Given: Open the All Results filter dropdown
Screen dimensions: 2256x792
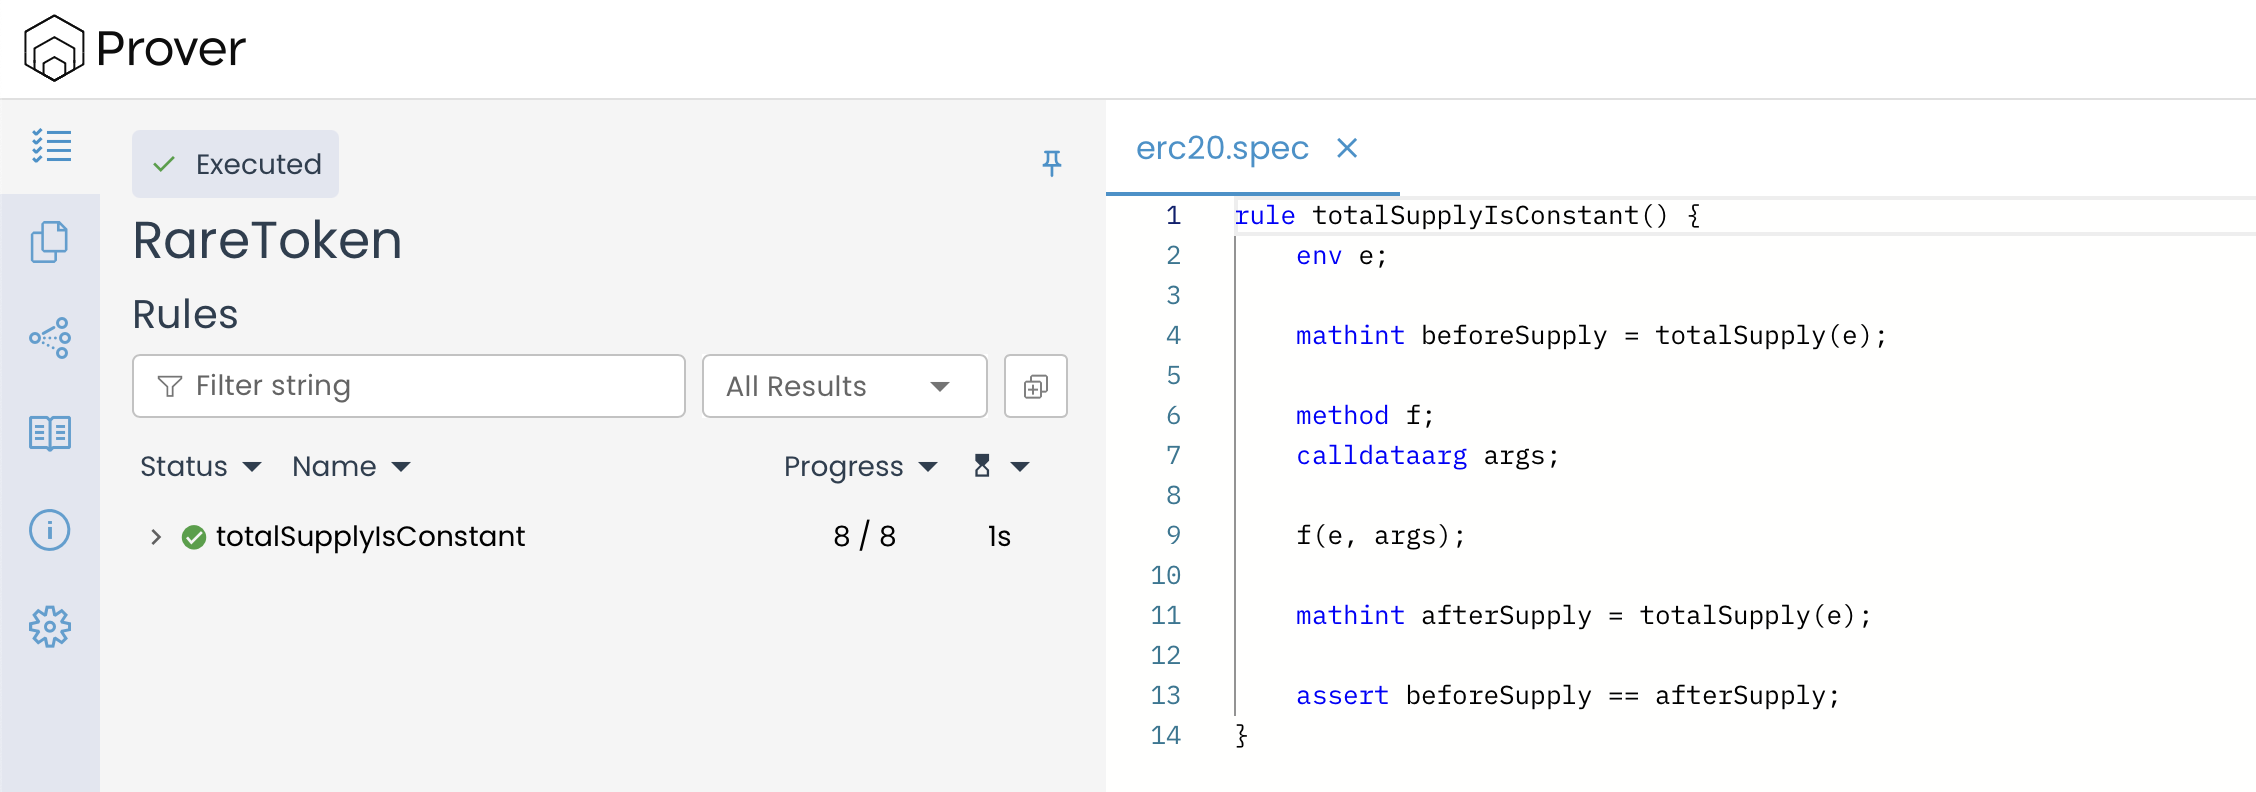Looking at the screenshot, I should pyautogui.click(x=844, y=386).
